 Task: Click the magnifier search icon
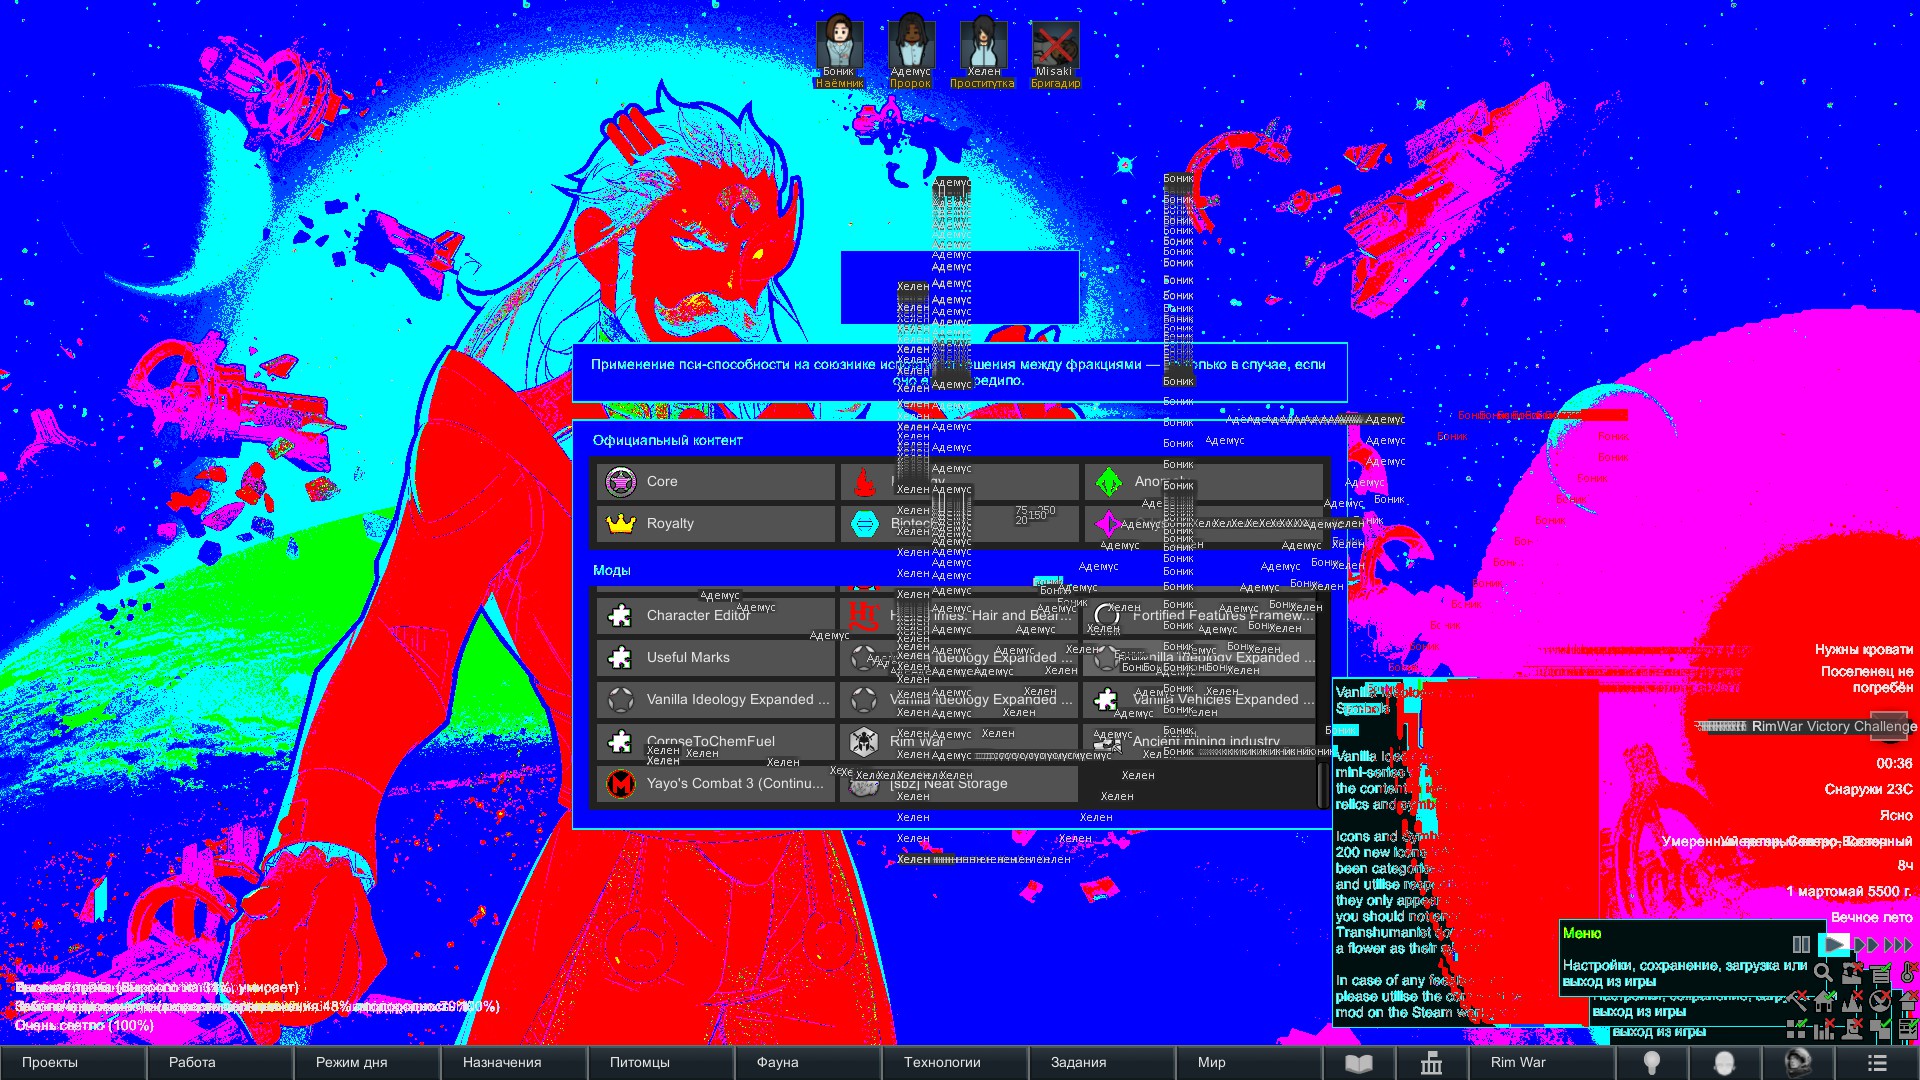[1823, 972]
